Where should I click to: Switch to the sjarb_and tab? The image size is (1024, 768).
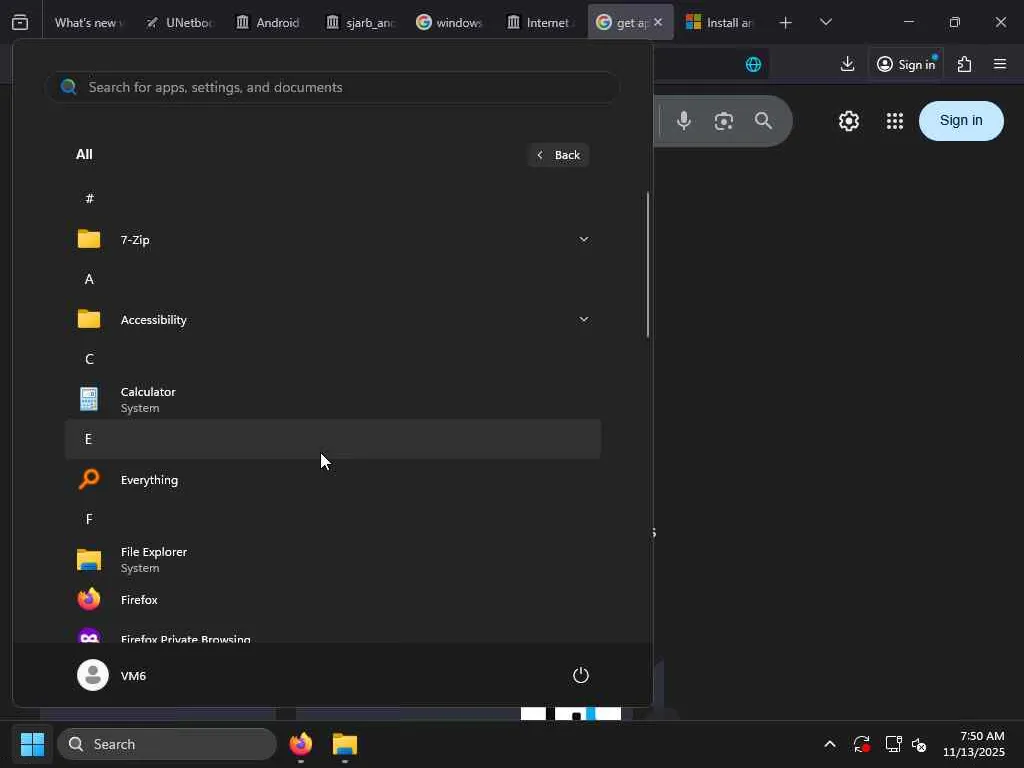360,22
